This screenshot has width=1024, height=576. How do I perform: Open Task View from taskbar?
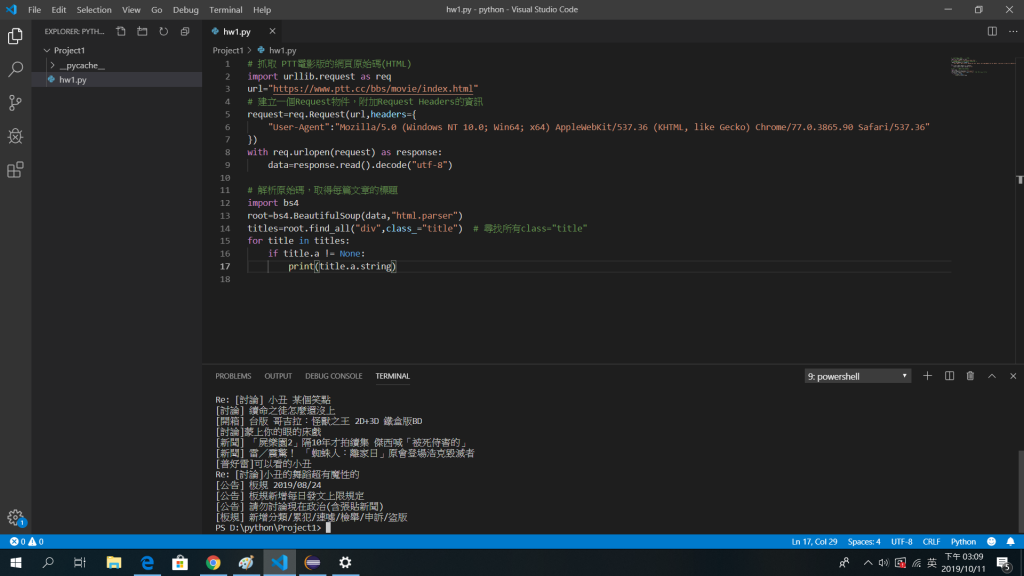pyautogui.click(x=80, y=562)
